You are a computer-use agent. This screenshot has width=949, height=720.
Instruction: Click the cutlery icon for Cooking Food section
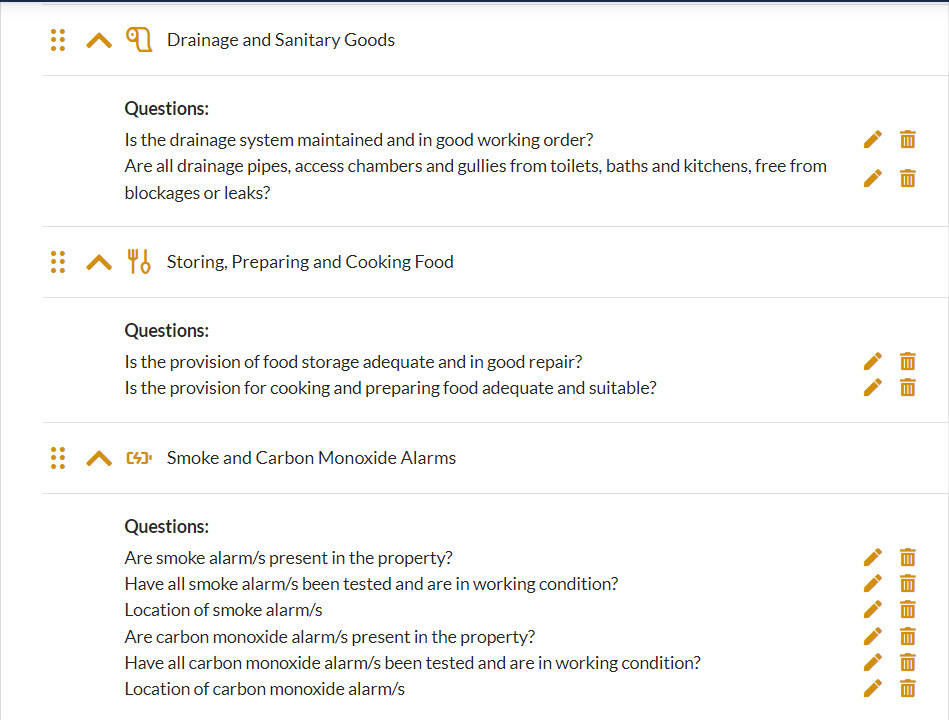139,262
